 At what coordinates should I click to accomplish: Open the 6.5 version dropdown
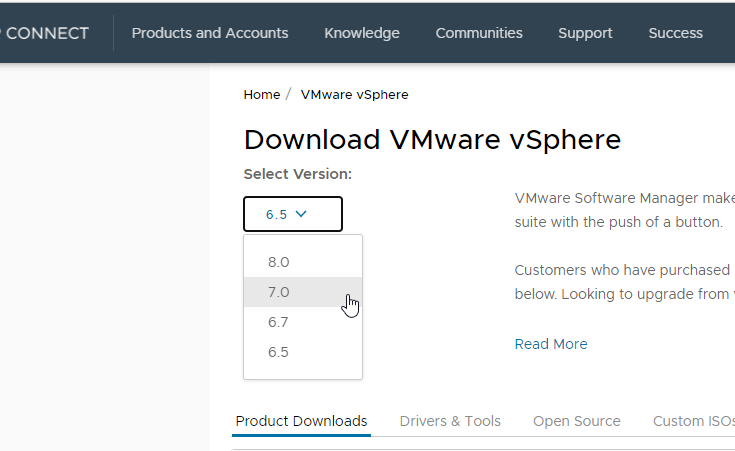(293, 214)
